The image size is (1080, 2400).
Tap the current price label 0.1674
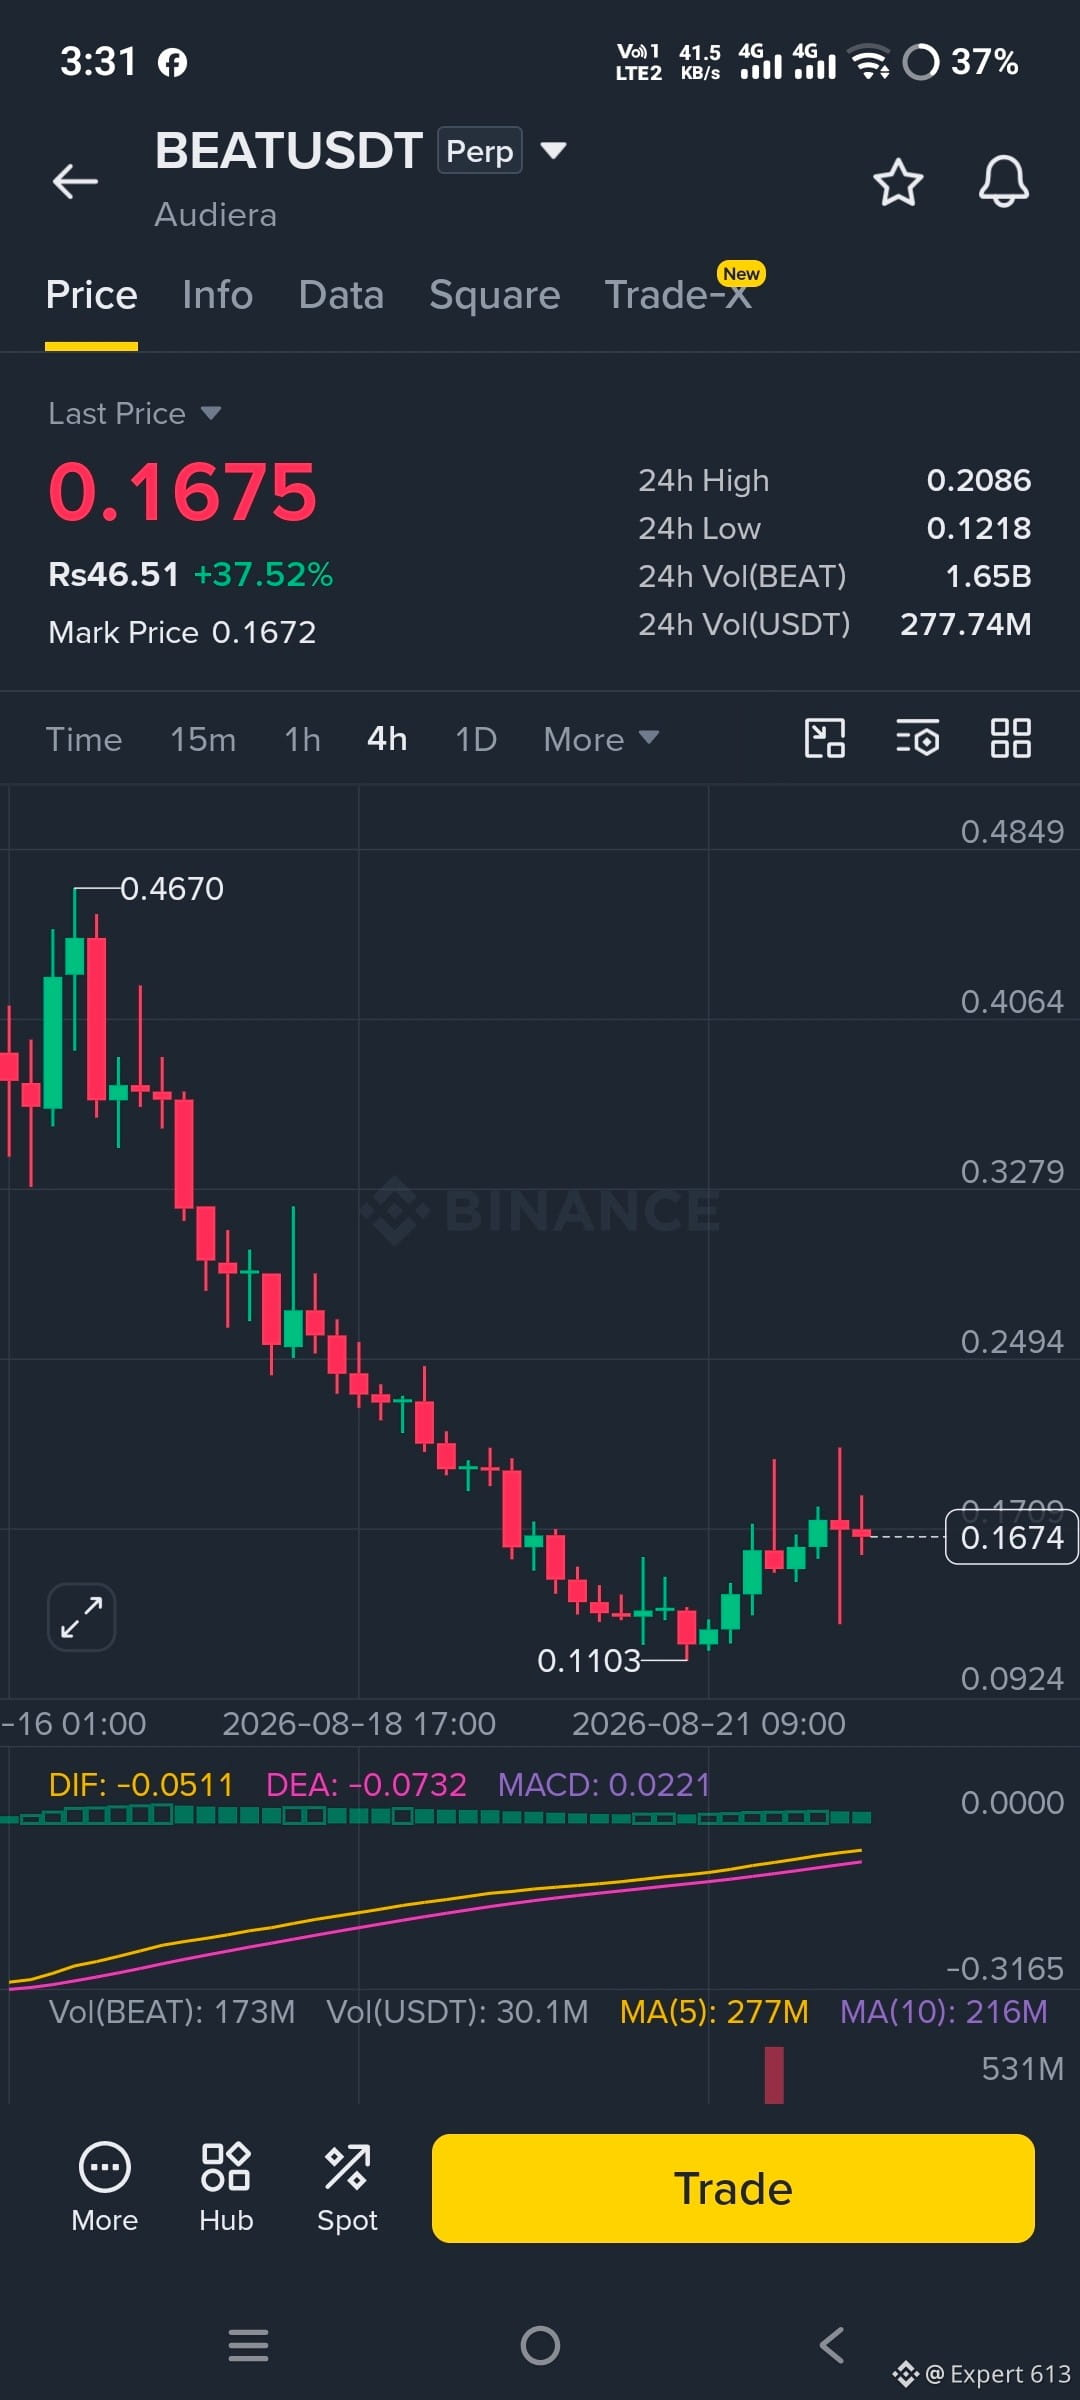click(x=1011, y=1536)
